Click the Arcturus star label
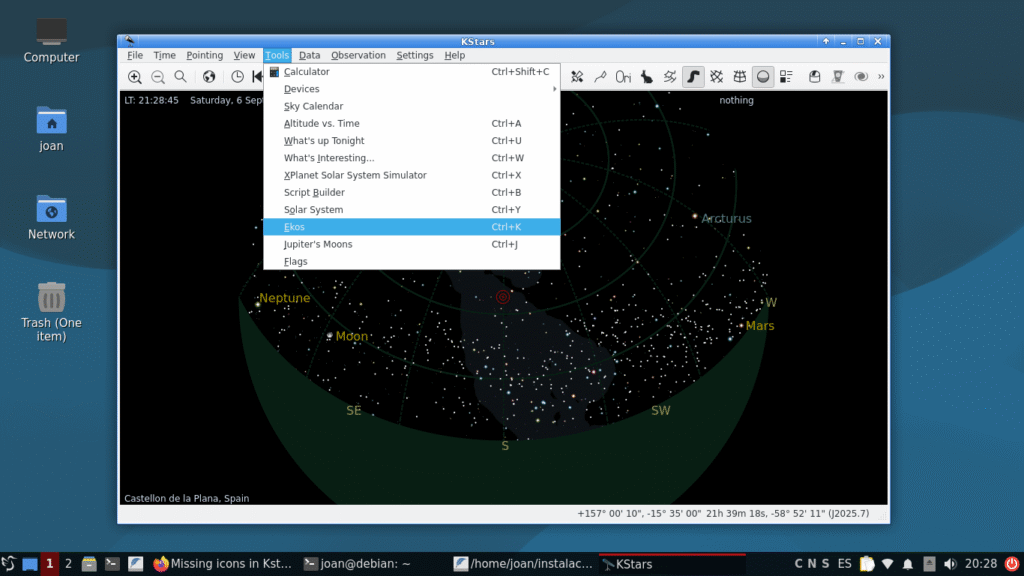Screen dimensions: 1024x576 click(x=726, y=219)
